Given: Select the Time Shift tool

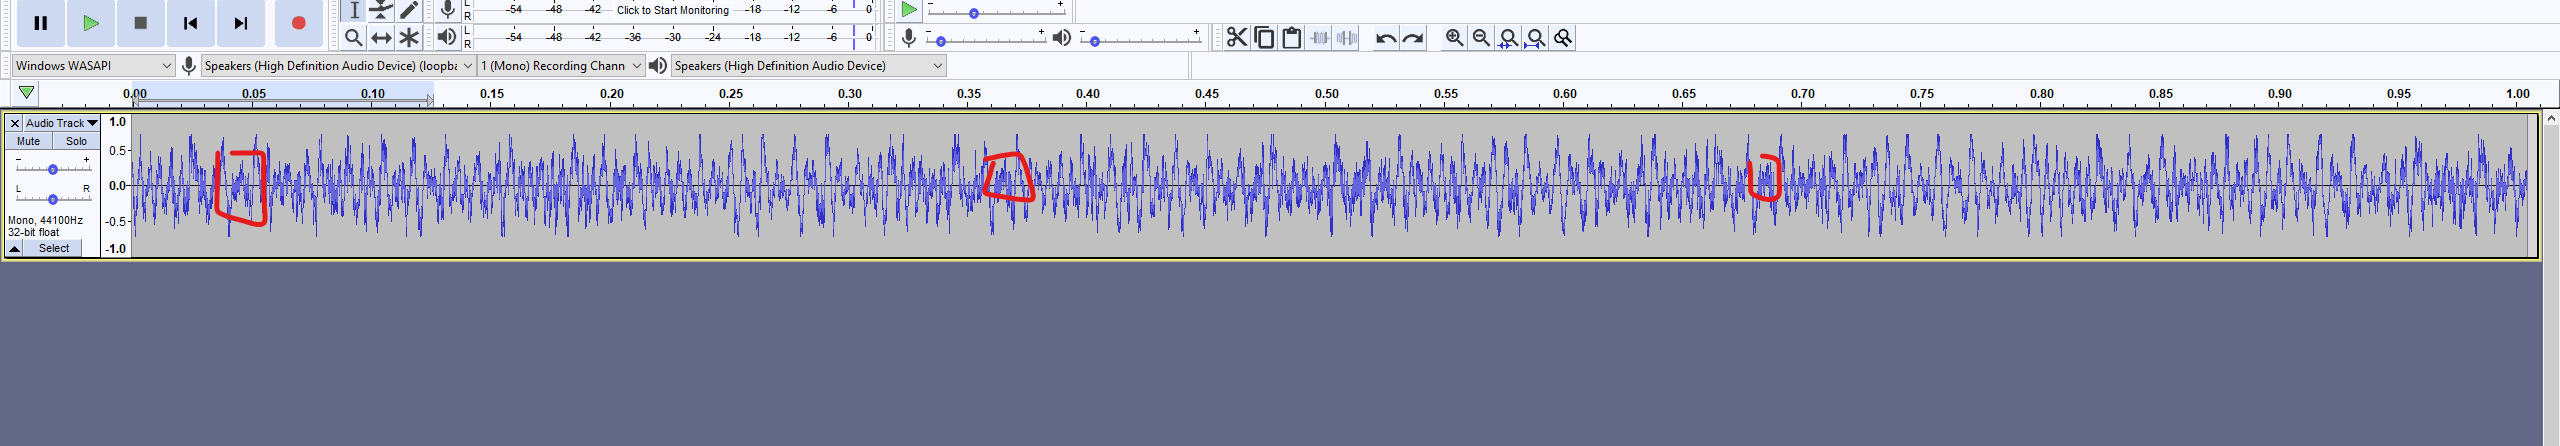Looking at the screenshot, I should click(381, 38).
